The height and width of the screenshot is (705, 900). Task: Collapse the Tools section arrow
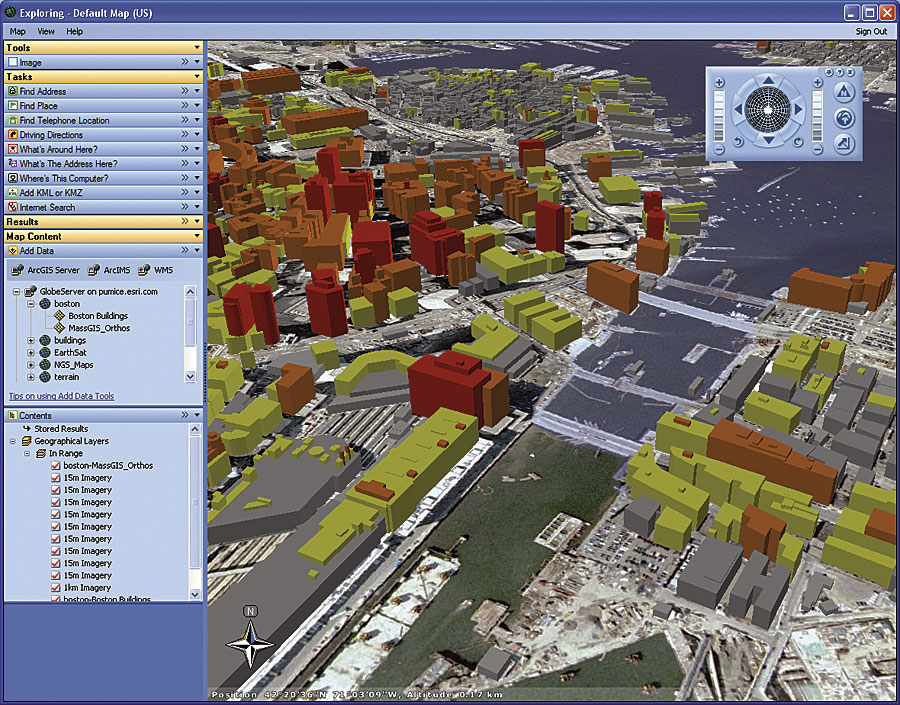click(x=197, y=48)
